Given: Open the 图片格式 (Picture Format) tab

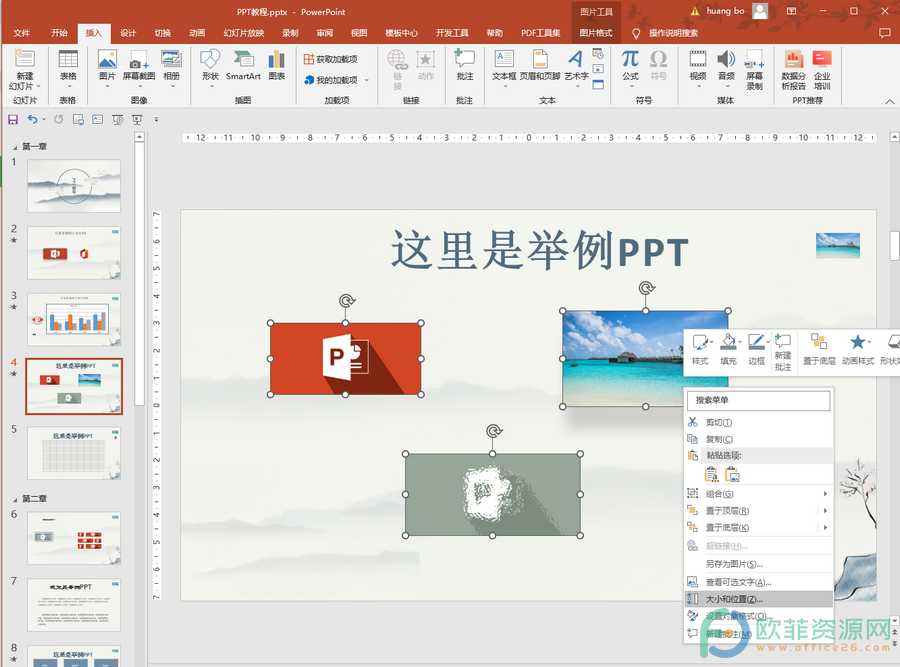Looking at the screenshot, I should 596,33.
